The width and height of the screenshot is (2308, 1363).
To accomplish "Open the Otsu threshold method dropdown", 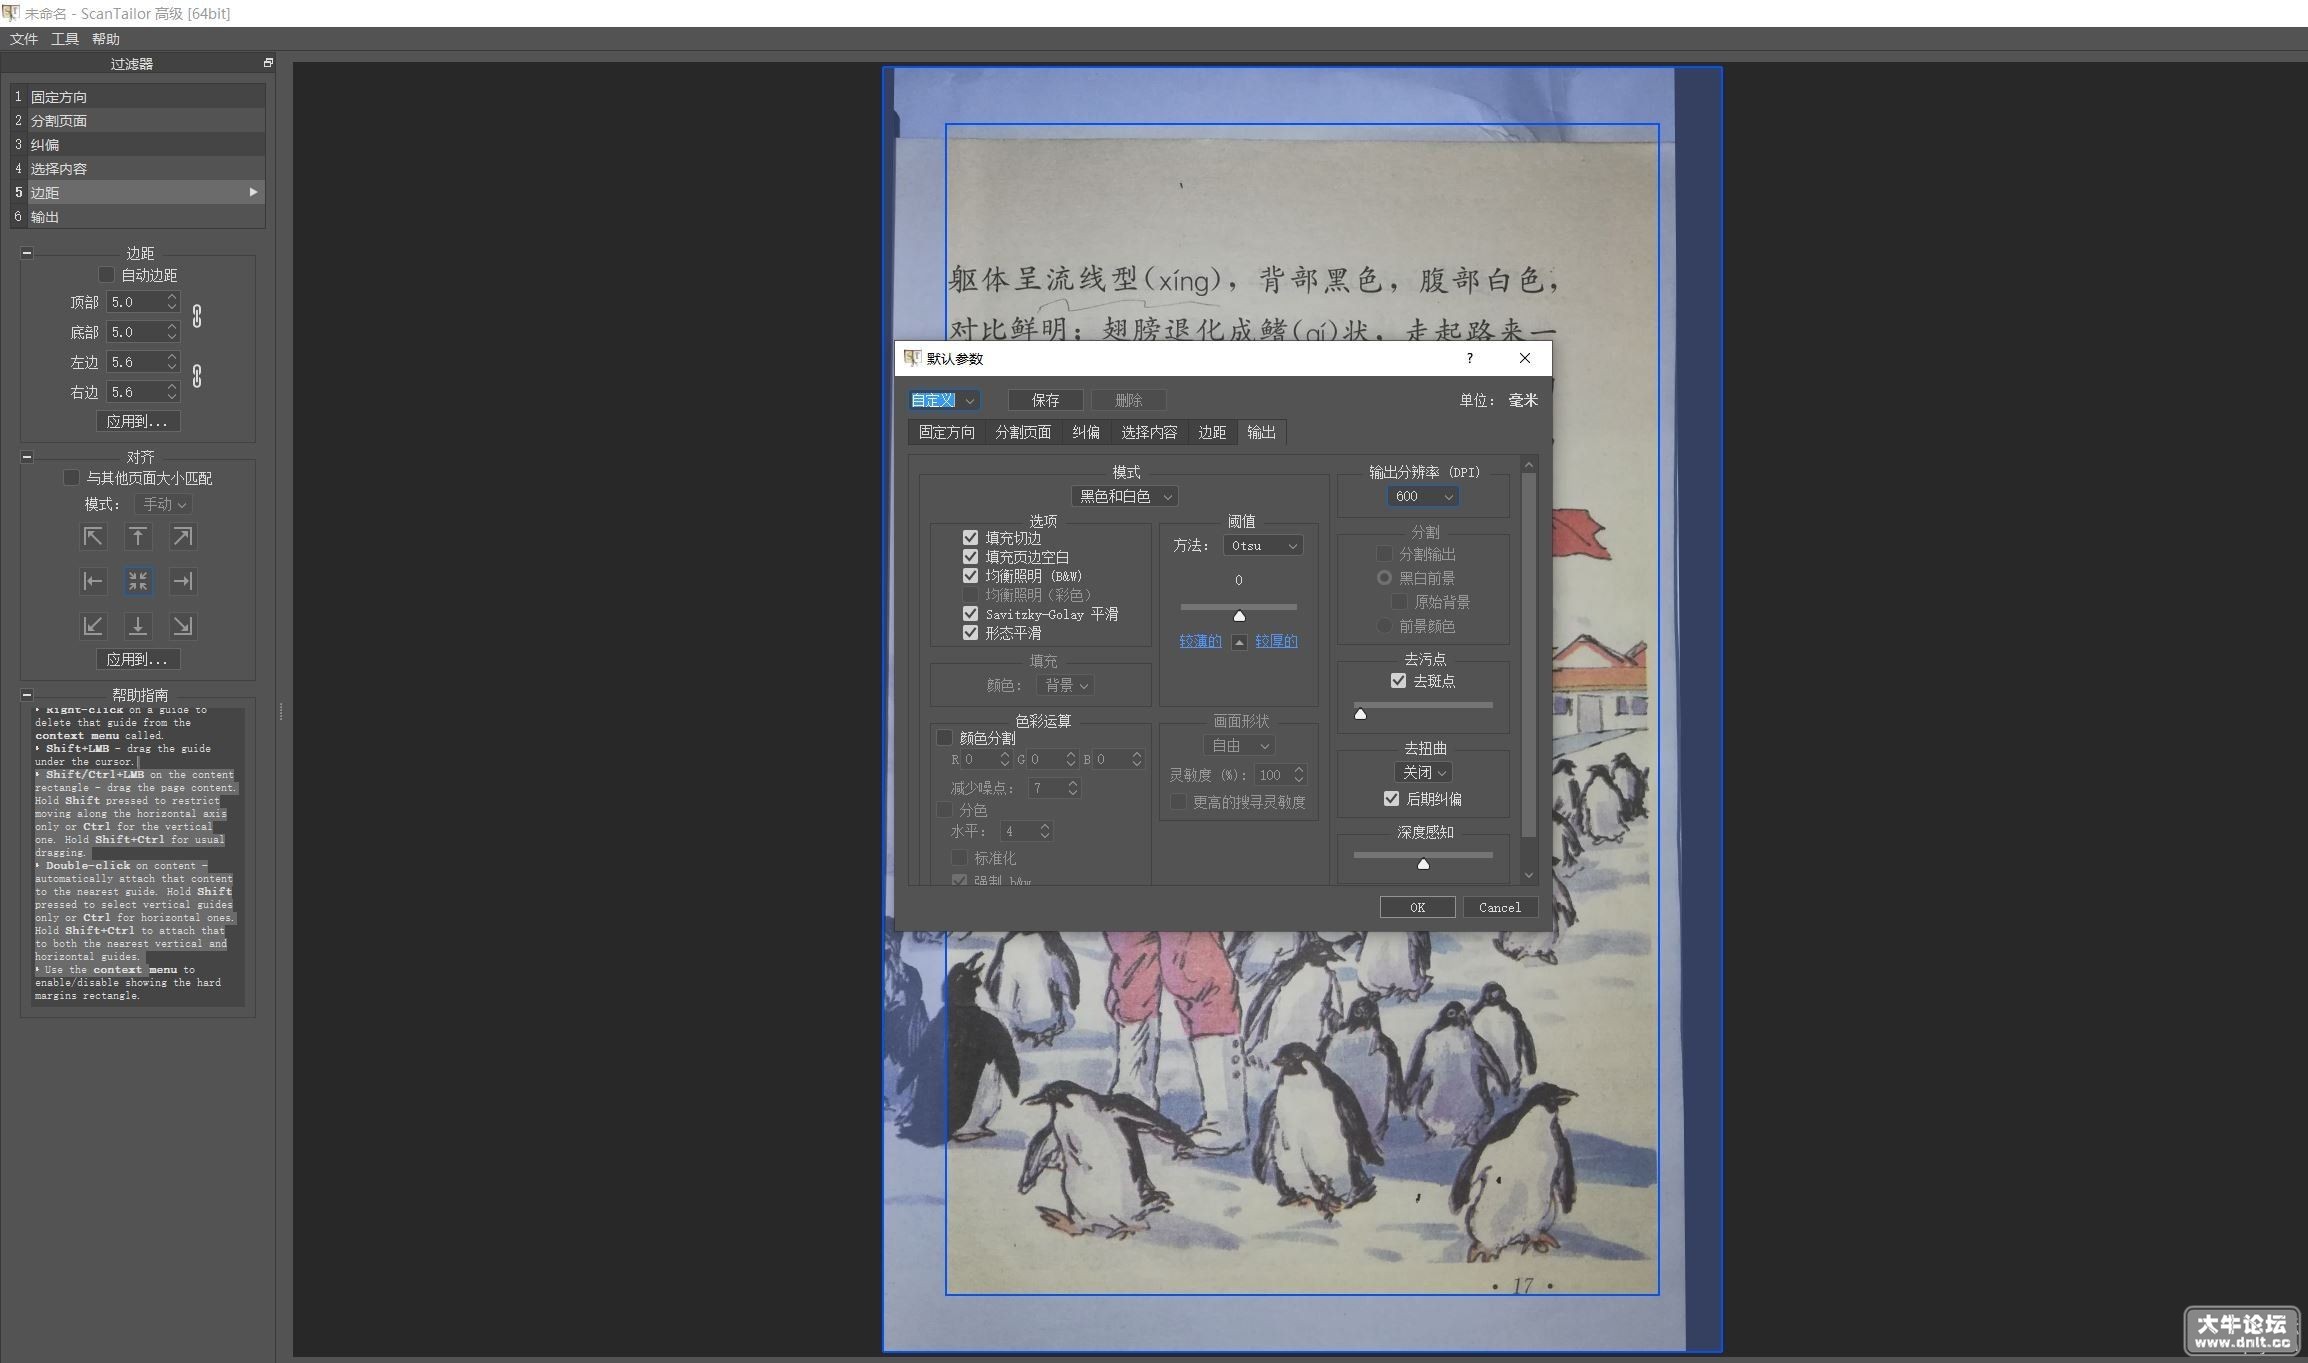I will click(1263, 545).
